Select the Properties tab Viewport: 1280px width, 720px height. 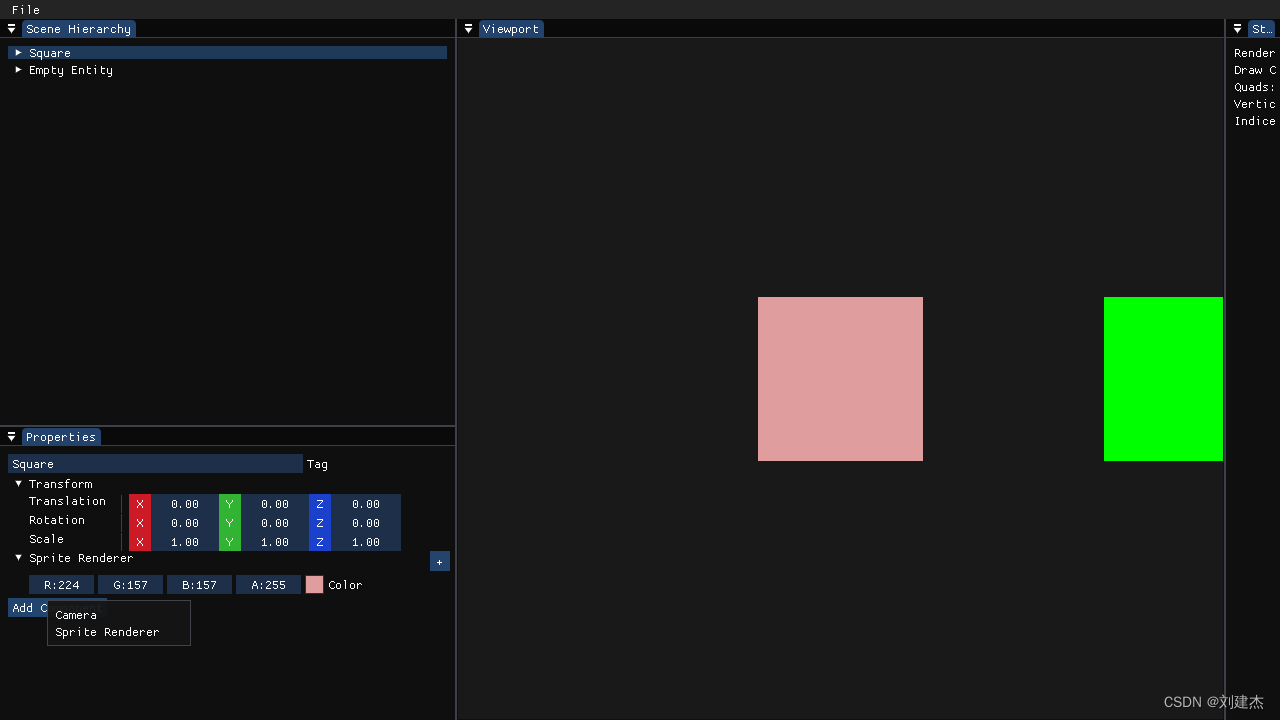pos(61,437)
